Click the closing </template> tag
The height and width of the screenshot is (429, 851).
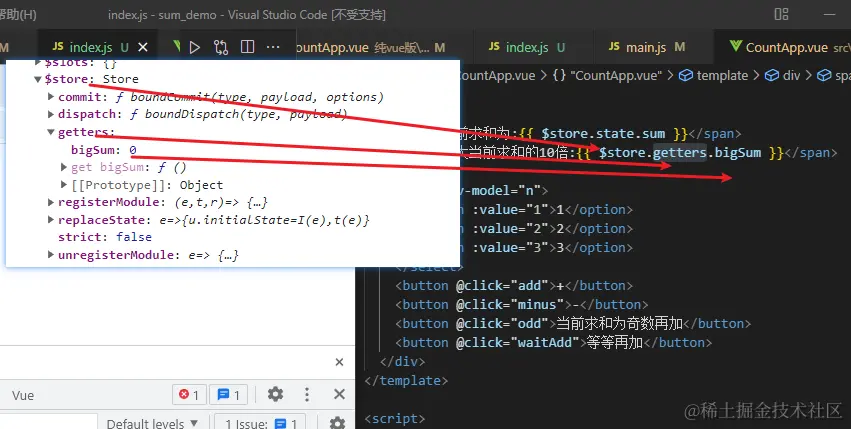(x=407, y=381)
